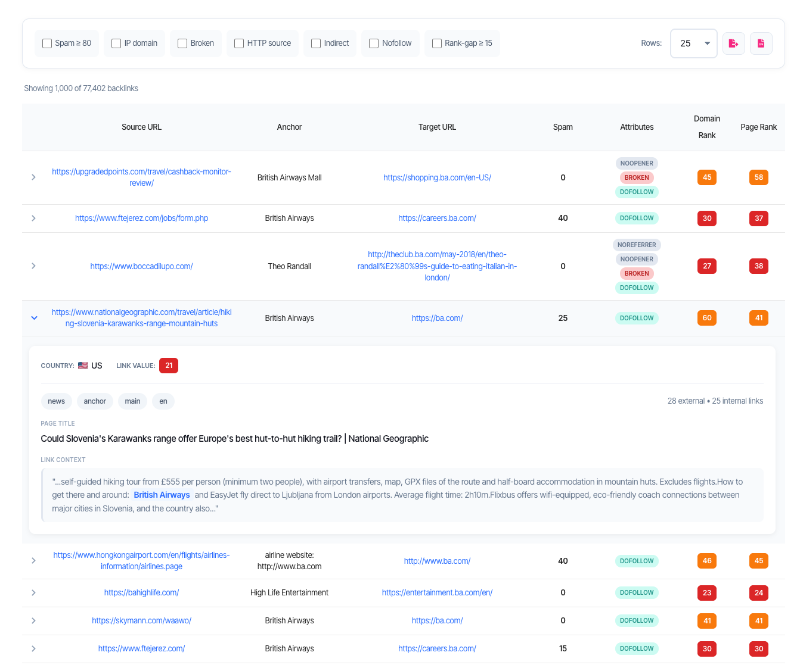Viewport: 800px width, 668px height.
Task: Toggle the HTTP source checkbox
Action: point(239,43)
